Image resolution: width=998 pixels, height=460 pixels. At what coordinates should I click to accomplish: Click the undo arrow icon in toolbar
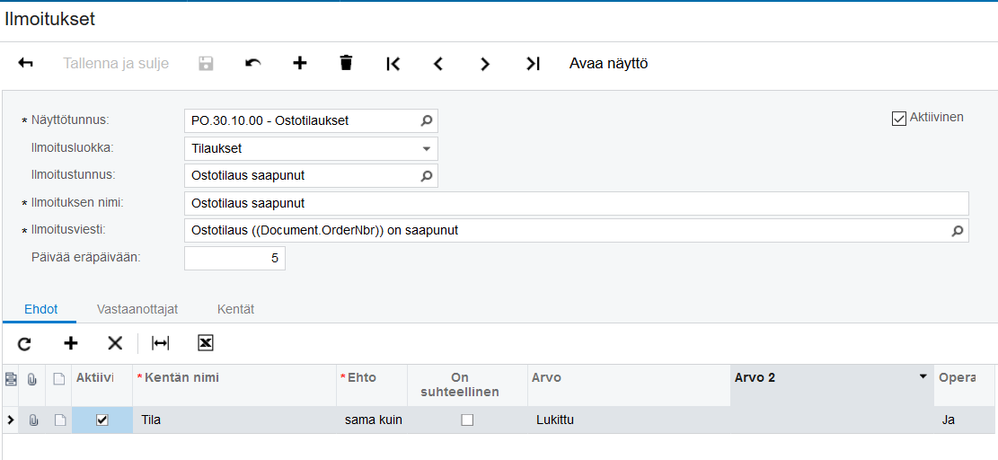click(x=253, y=64)
